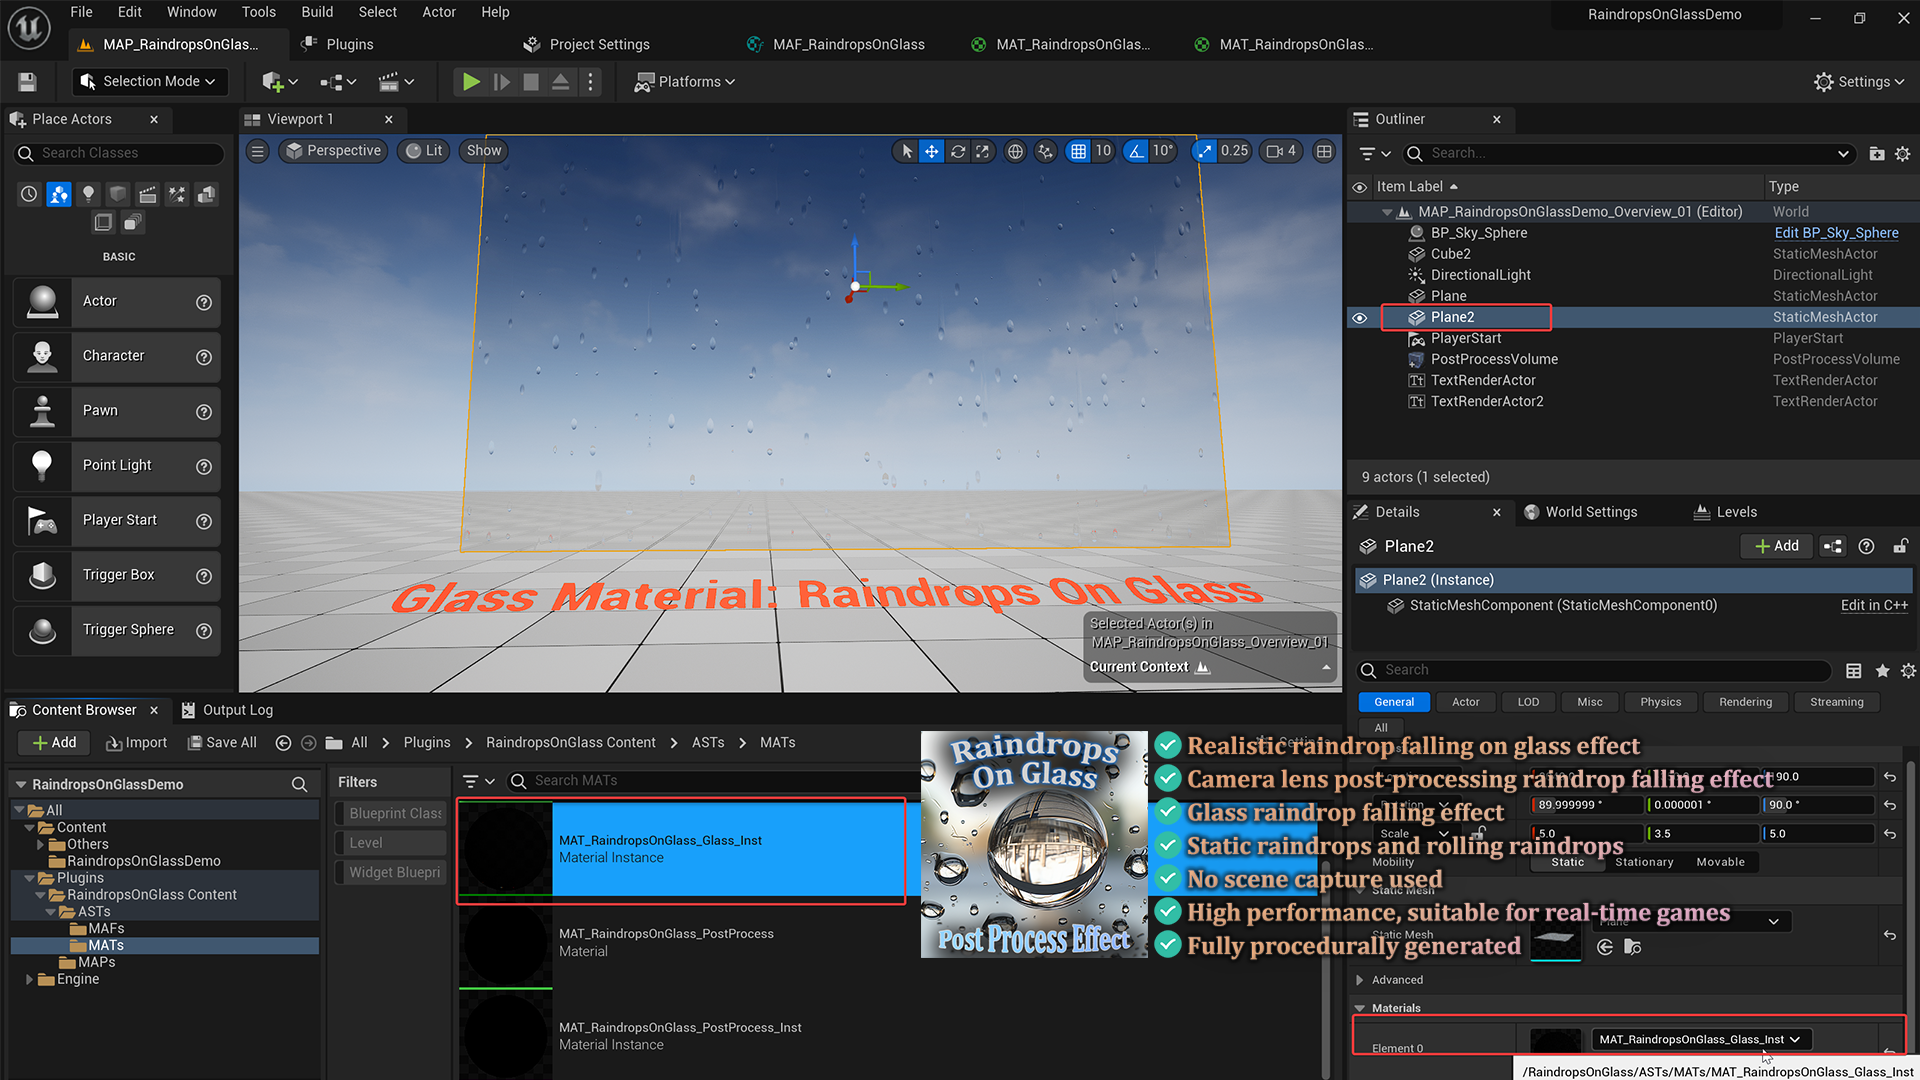Select the translate gizmo tool
1920x1080 pixels.
931,151
